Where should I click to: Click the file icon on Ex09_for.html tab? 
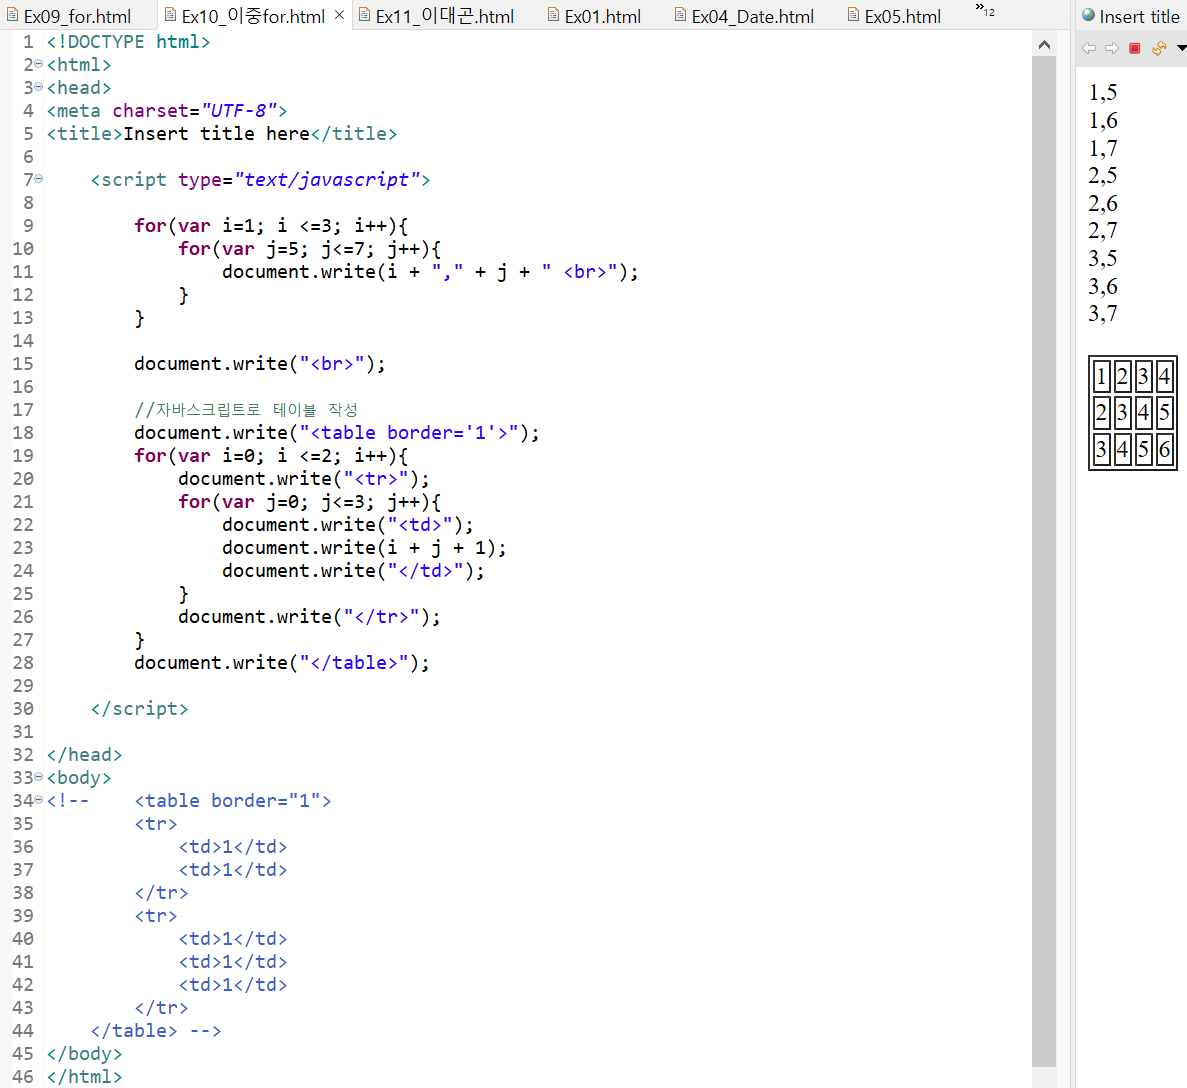tap(12, 15)
